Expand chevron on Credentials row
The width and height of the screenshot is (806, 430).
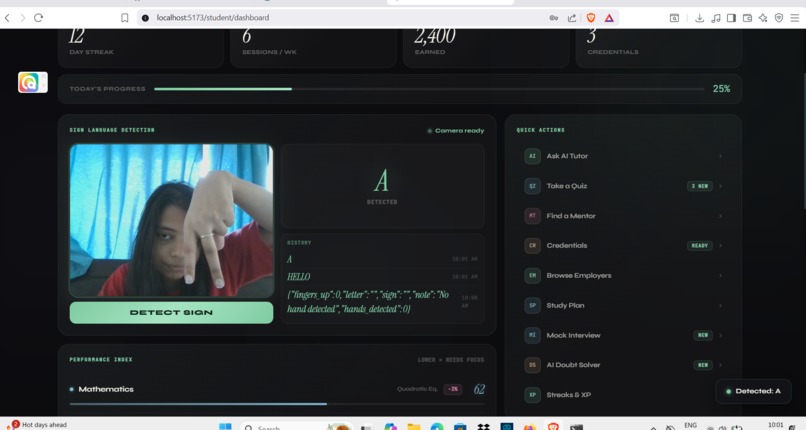[x=720, y=246]
